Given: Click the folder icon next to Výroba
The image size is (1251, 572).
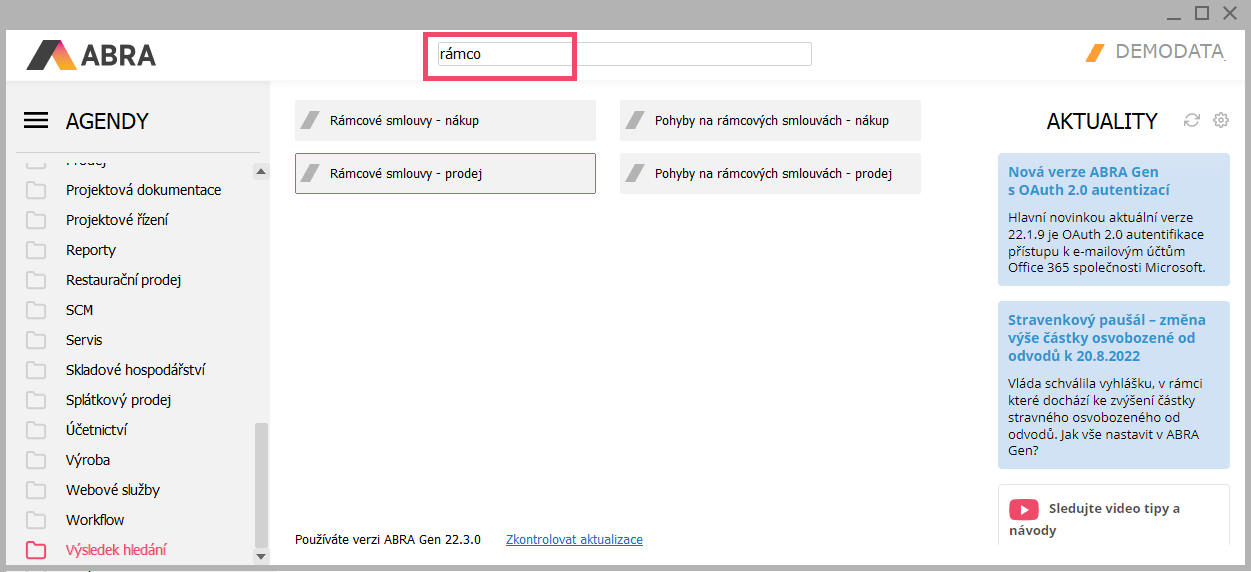Looking at the screenshot, I should [x=36, y=460].
